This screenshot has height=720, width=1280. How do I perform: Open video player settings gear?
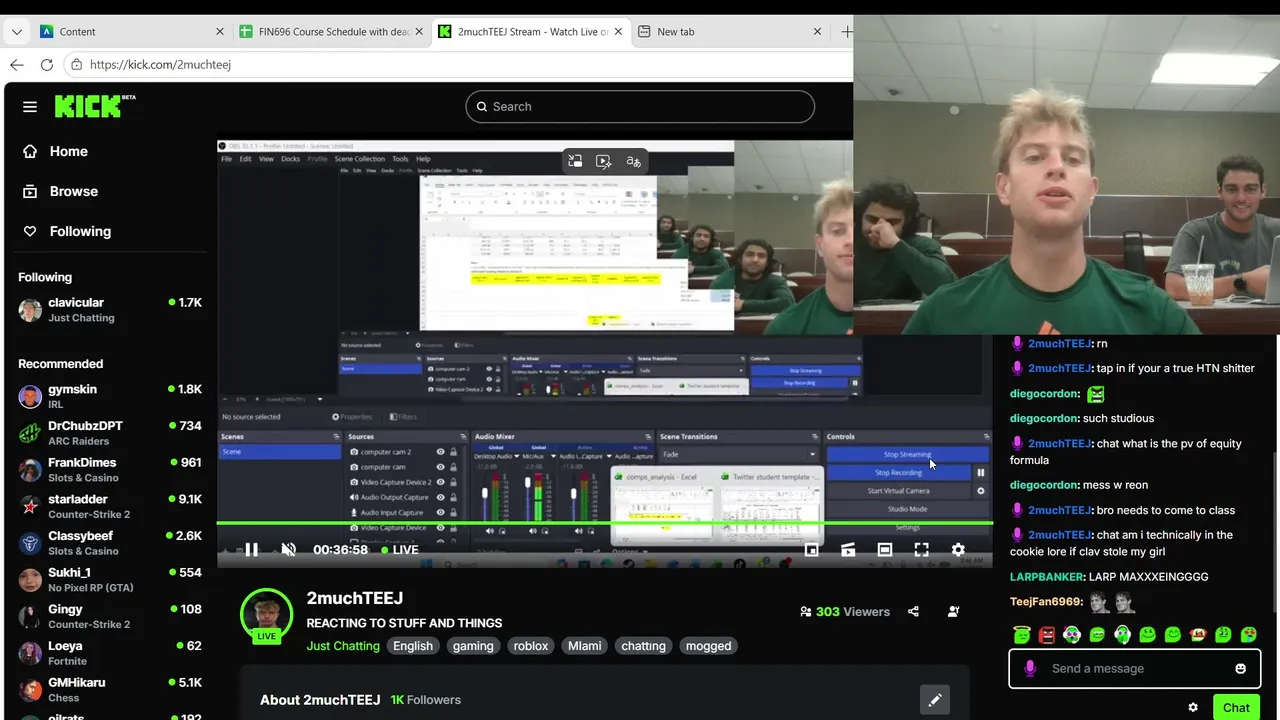point(958,549)
